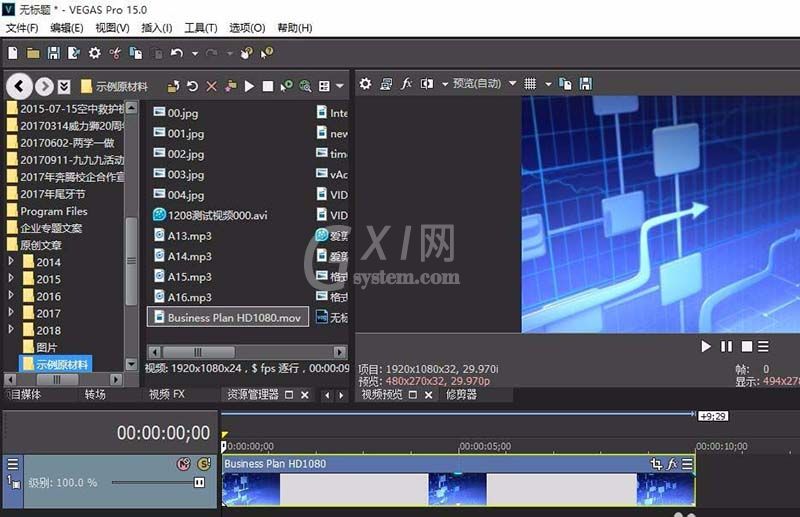This screenshot has width=800, height=517.
Task: Open the track header hamburger menu
Action: point(13,463)
